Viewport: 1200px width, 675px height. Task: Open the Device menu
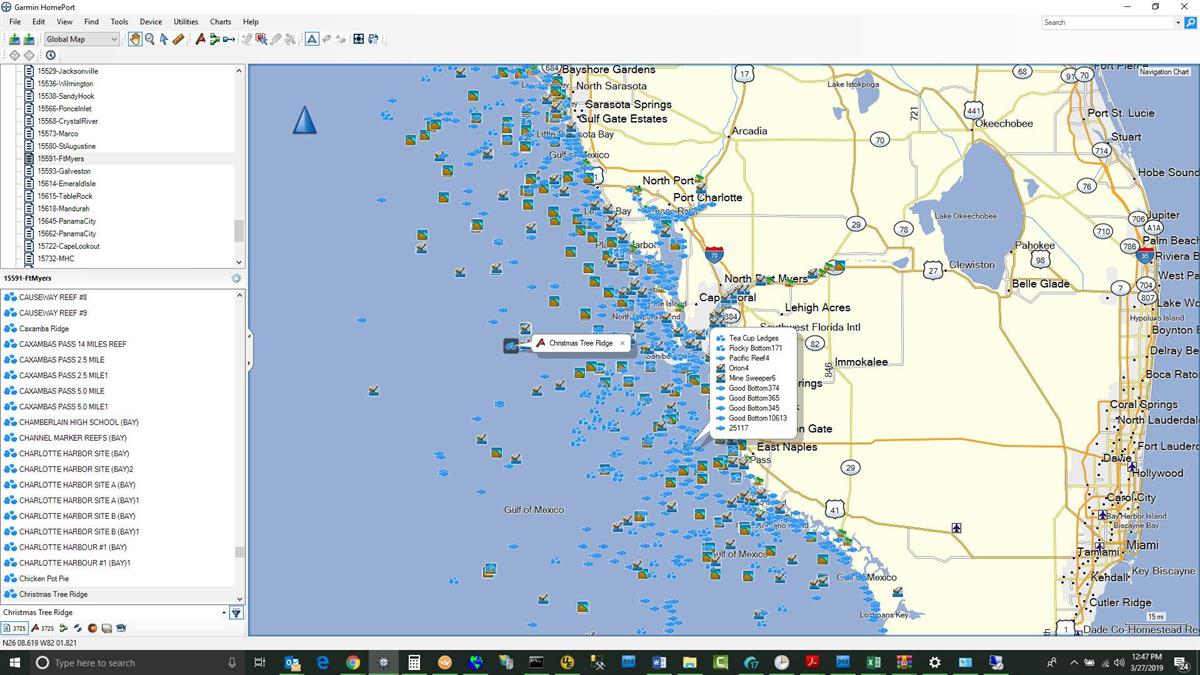click(151, 21)
